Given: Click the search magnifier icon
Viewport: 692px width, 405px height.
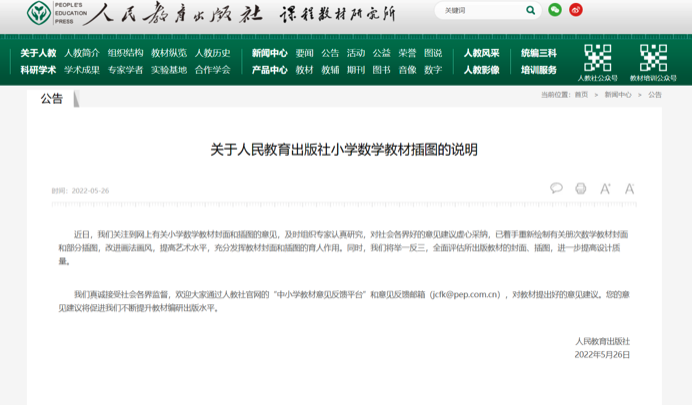Looking at the screenshot, I should click(530, 10).
